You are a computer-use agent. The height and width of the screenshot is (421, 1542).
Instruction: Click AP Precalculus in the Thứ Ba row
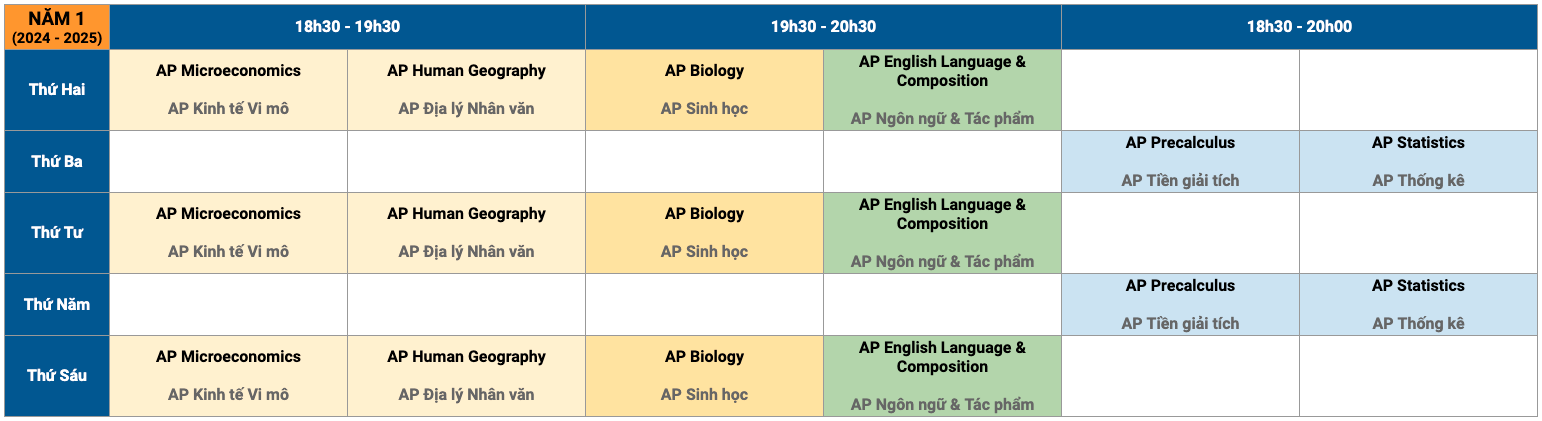click(1180, 161)
